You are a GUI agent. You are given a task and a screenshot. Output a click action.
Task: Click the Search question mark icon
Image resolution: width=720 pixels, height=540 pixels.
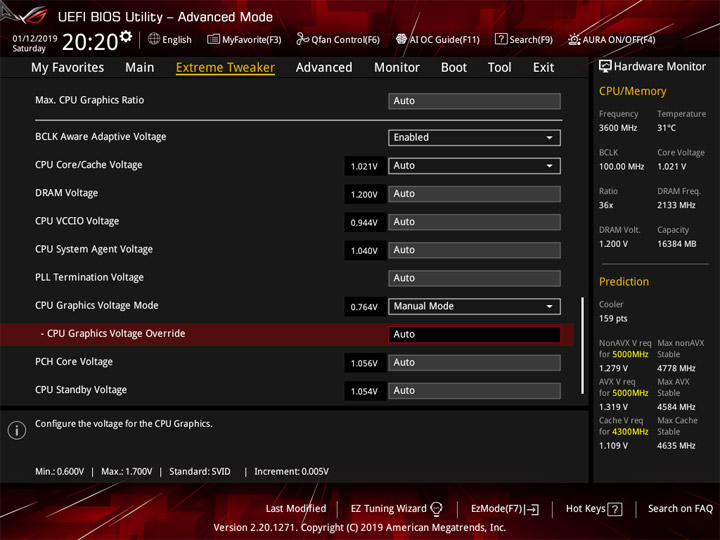tap(501, 39)
